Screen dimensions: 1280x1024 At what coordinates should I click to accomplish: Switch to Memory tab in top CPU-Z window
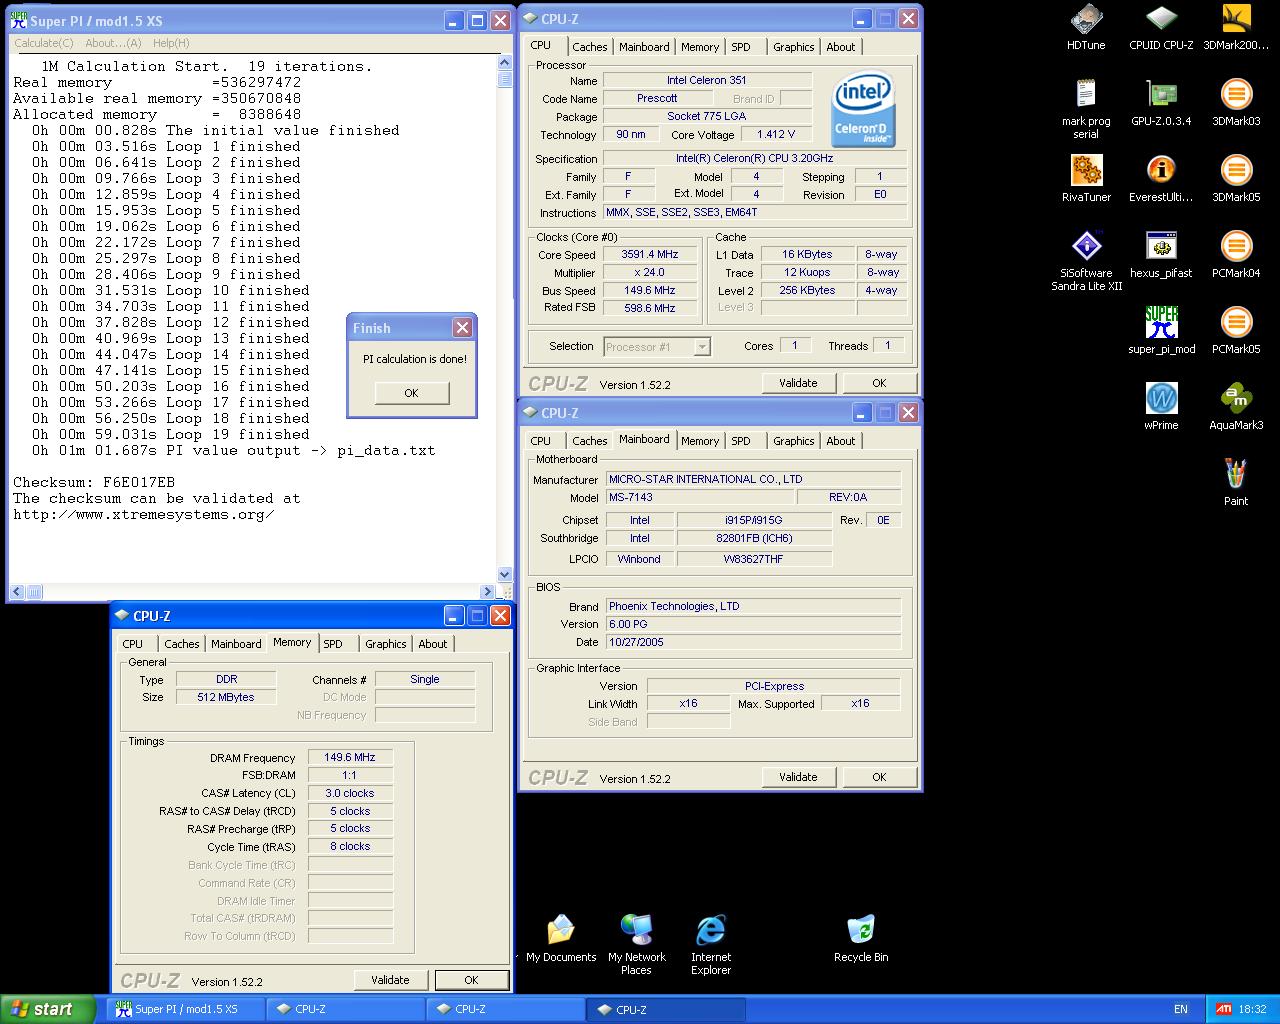coord(700,47)
